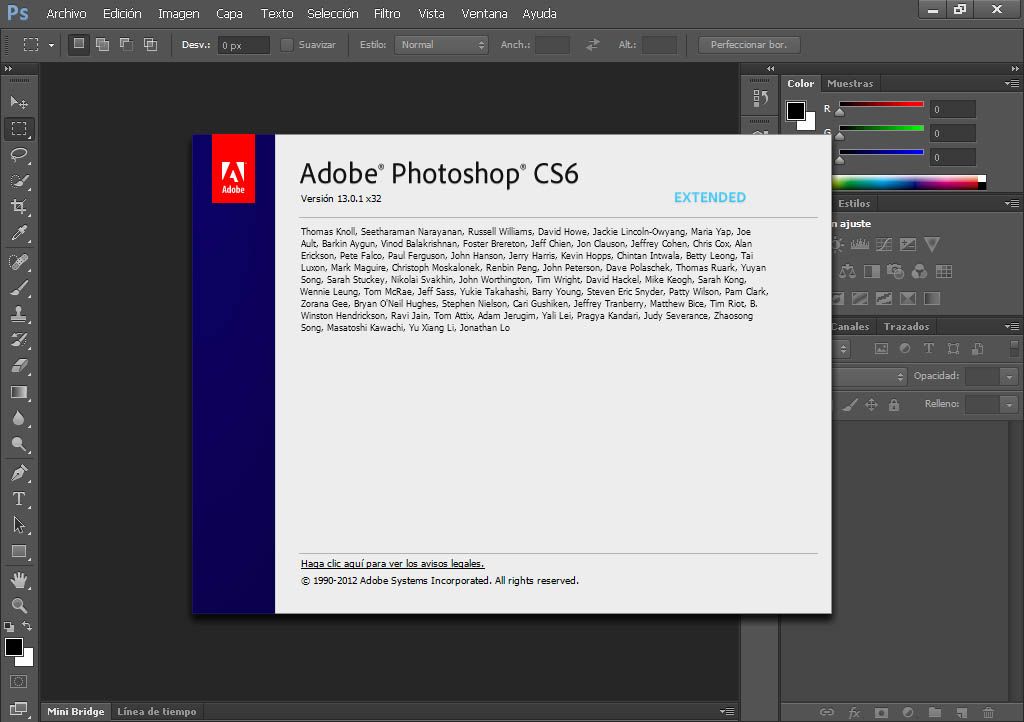Open the Archivo menu
This screenshot has height=722, width=1024.
(x=66, y=13)
